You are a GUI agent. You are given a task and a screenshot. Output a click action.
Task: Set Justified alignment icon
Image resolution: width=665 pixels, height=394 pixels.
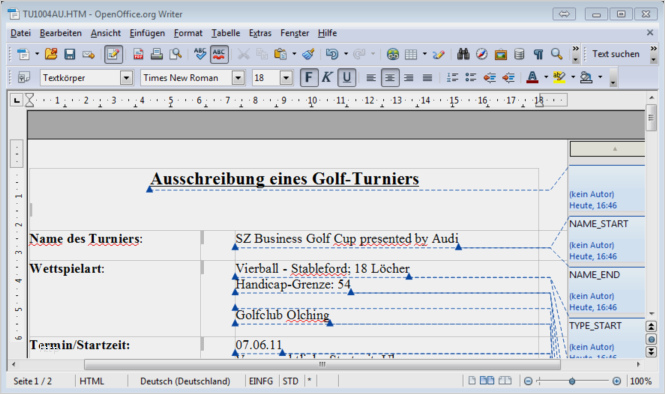428,78
